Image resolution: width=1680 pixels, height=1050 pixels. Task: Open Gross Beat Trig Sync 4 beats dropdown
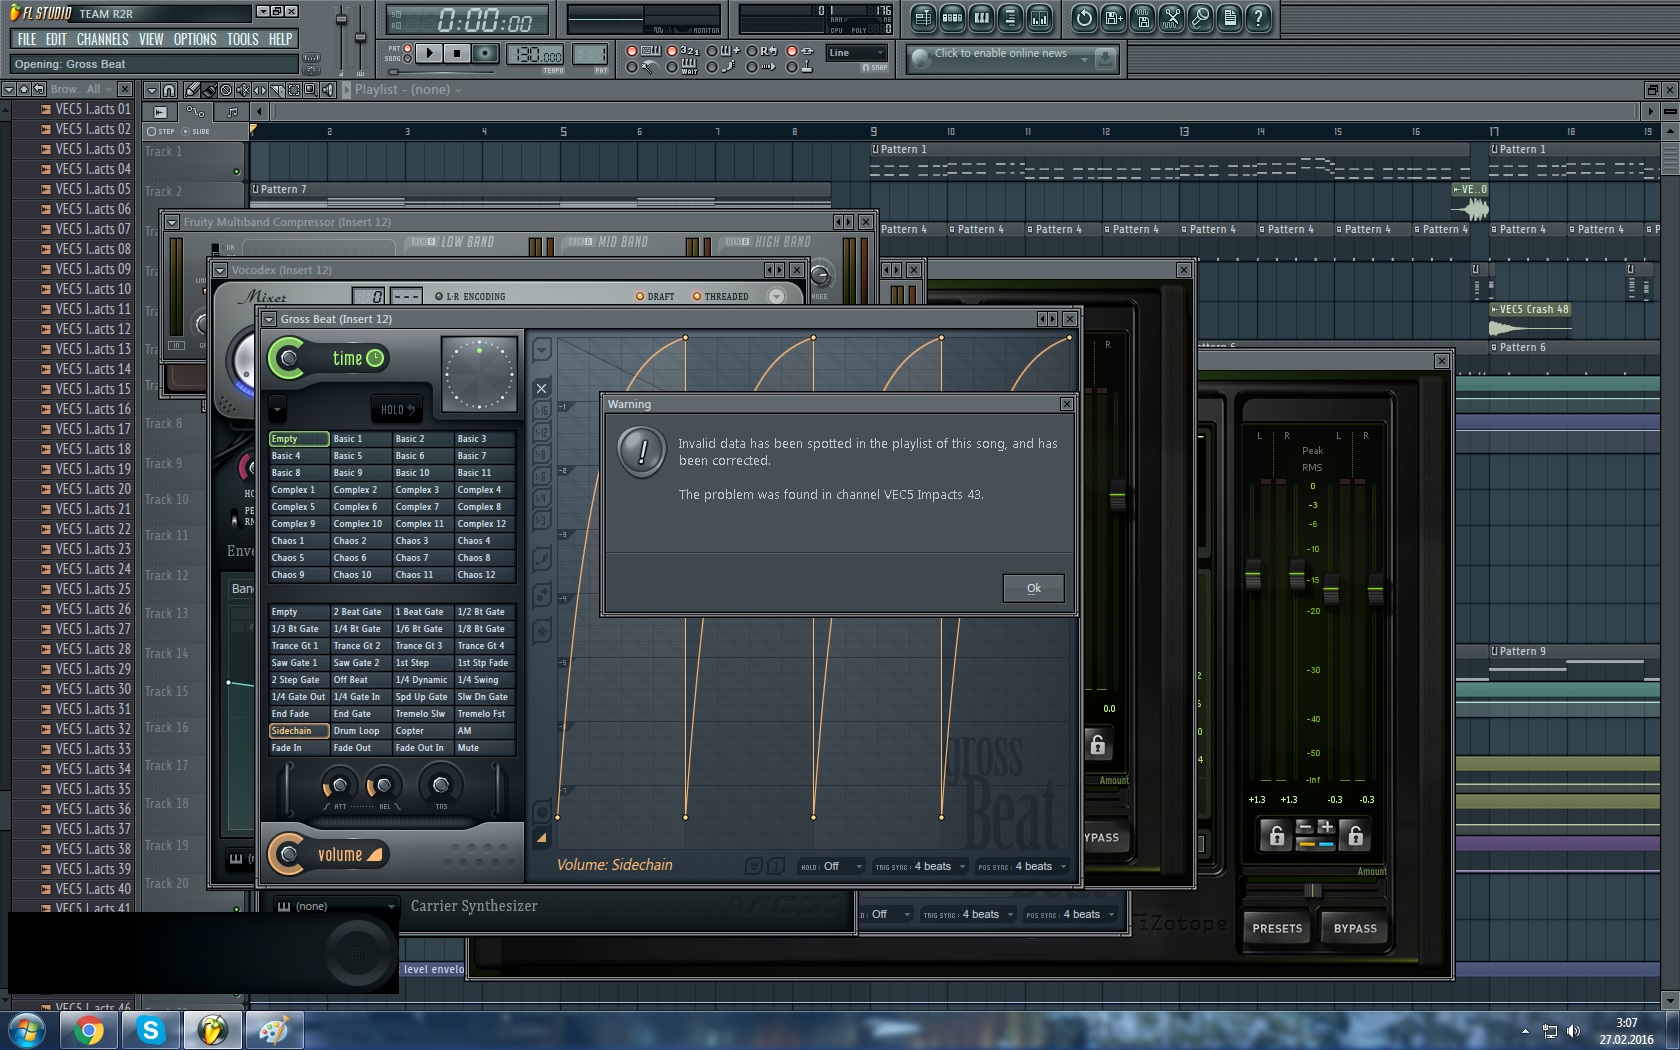[x=921, y=866]
